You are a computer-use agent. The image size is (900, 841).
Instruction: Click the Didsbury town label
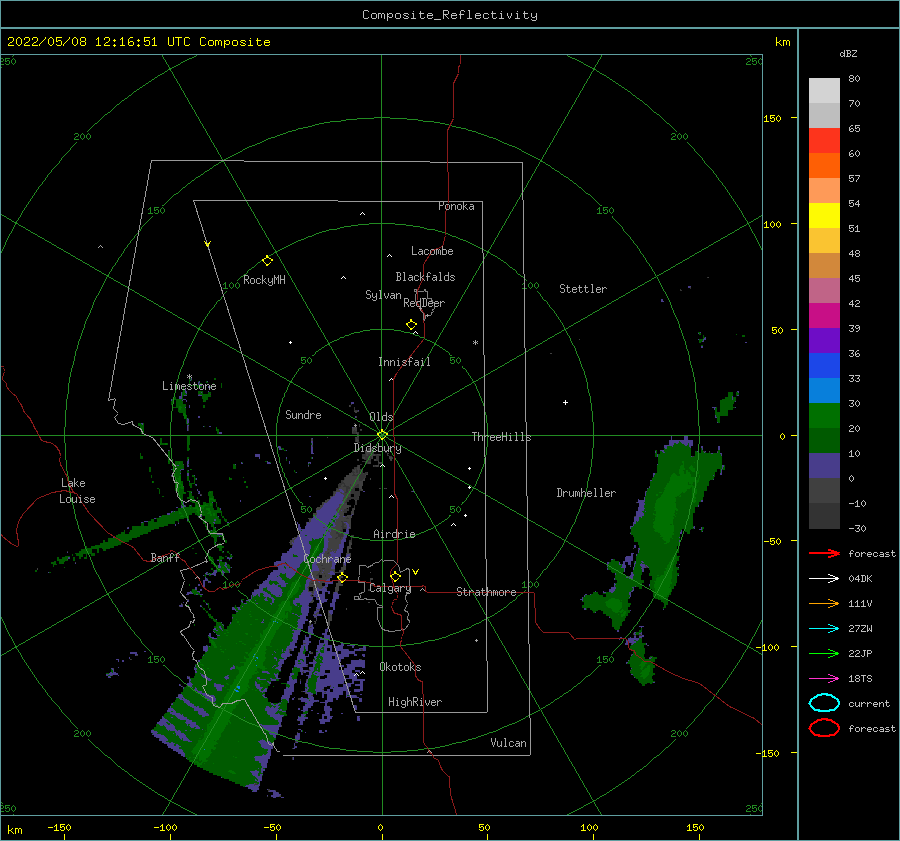coord(377,448)
